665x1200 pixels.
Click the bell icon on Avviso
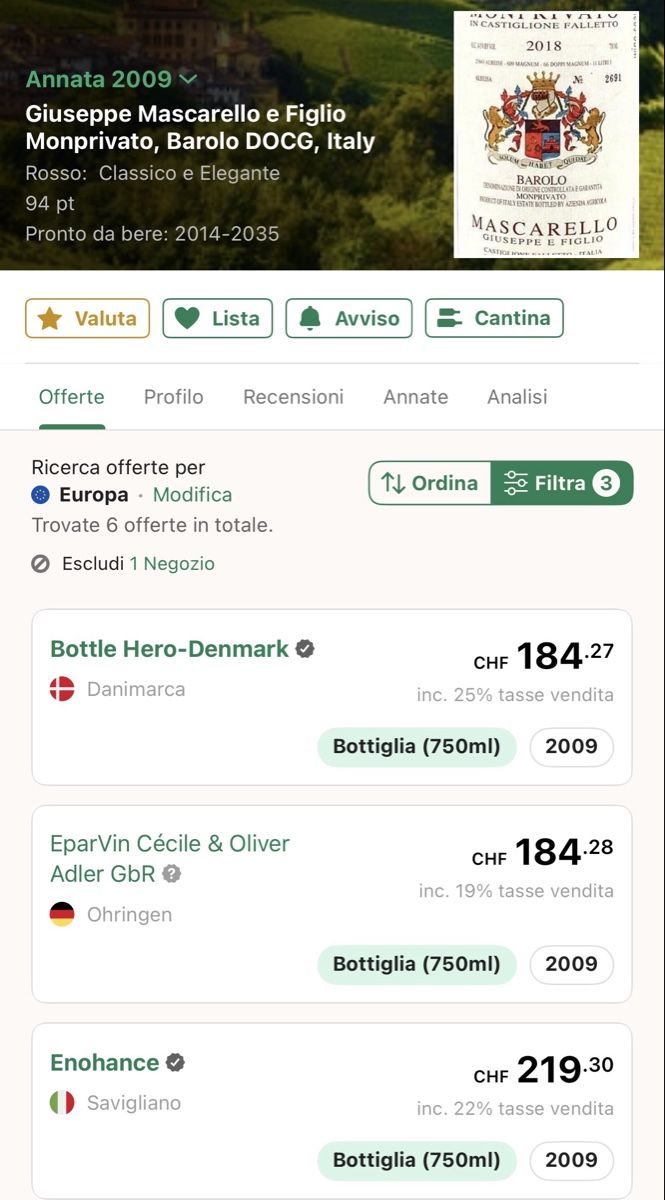pyautogui.click(x=310, y=318)
